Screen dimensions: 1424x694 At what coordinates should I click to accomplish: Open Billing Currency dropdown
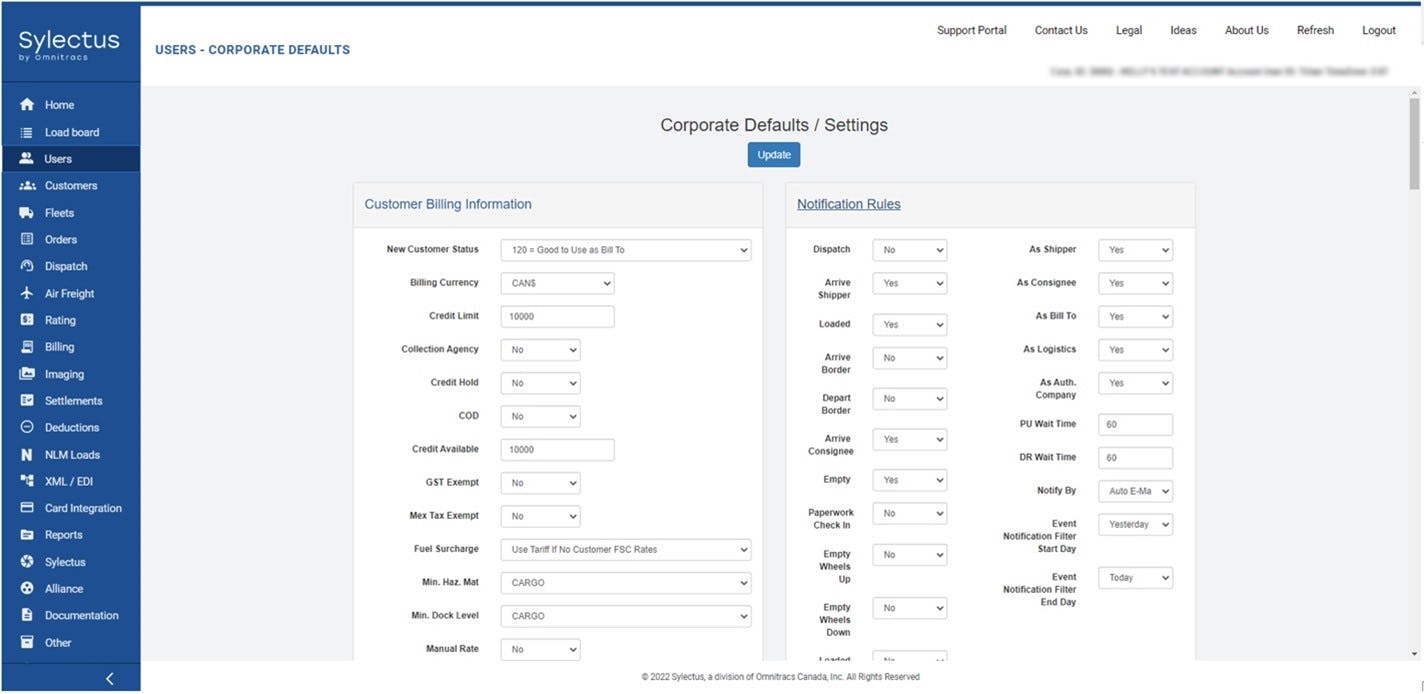point(557,283)
